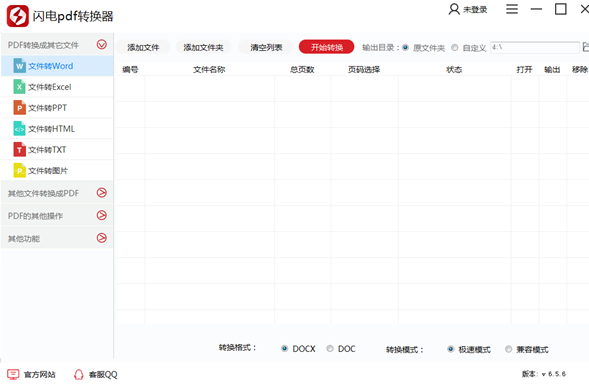Open the hamburger menu in title bar
This screenshot has width=589, height=384.
(x=512, y=9)
